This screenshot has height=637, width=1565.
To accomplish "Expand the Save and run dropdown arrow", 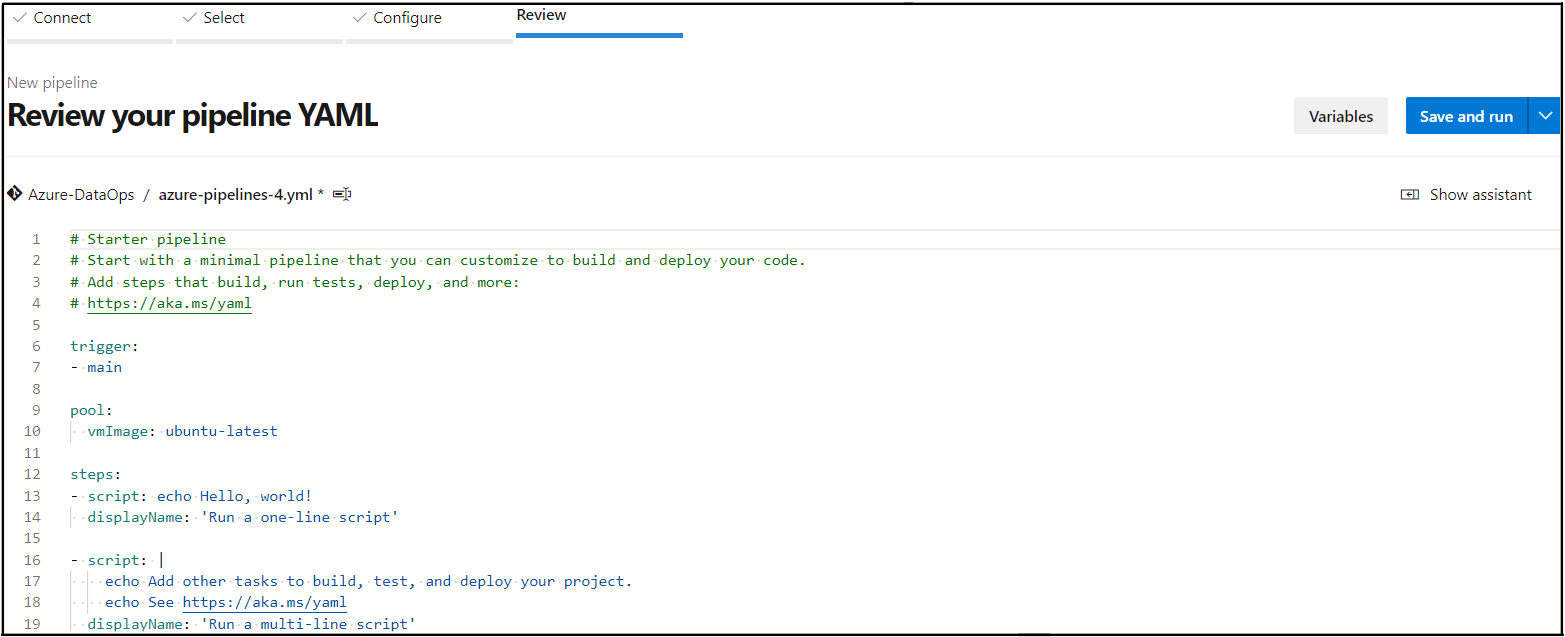I will [1545, 116].
